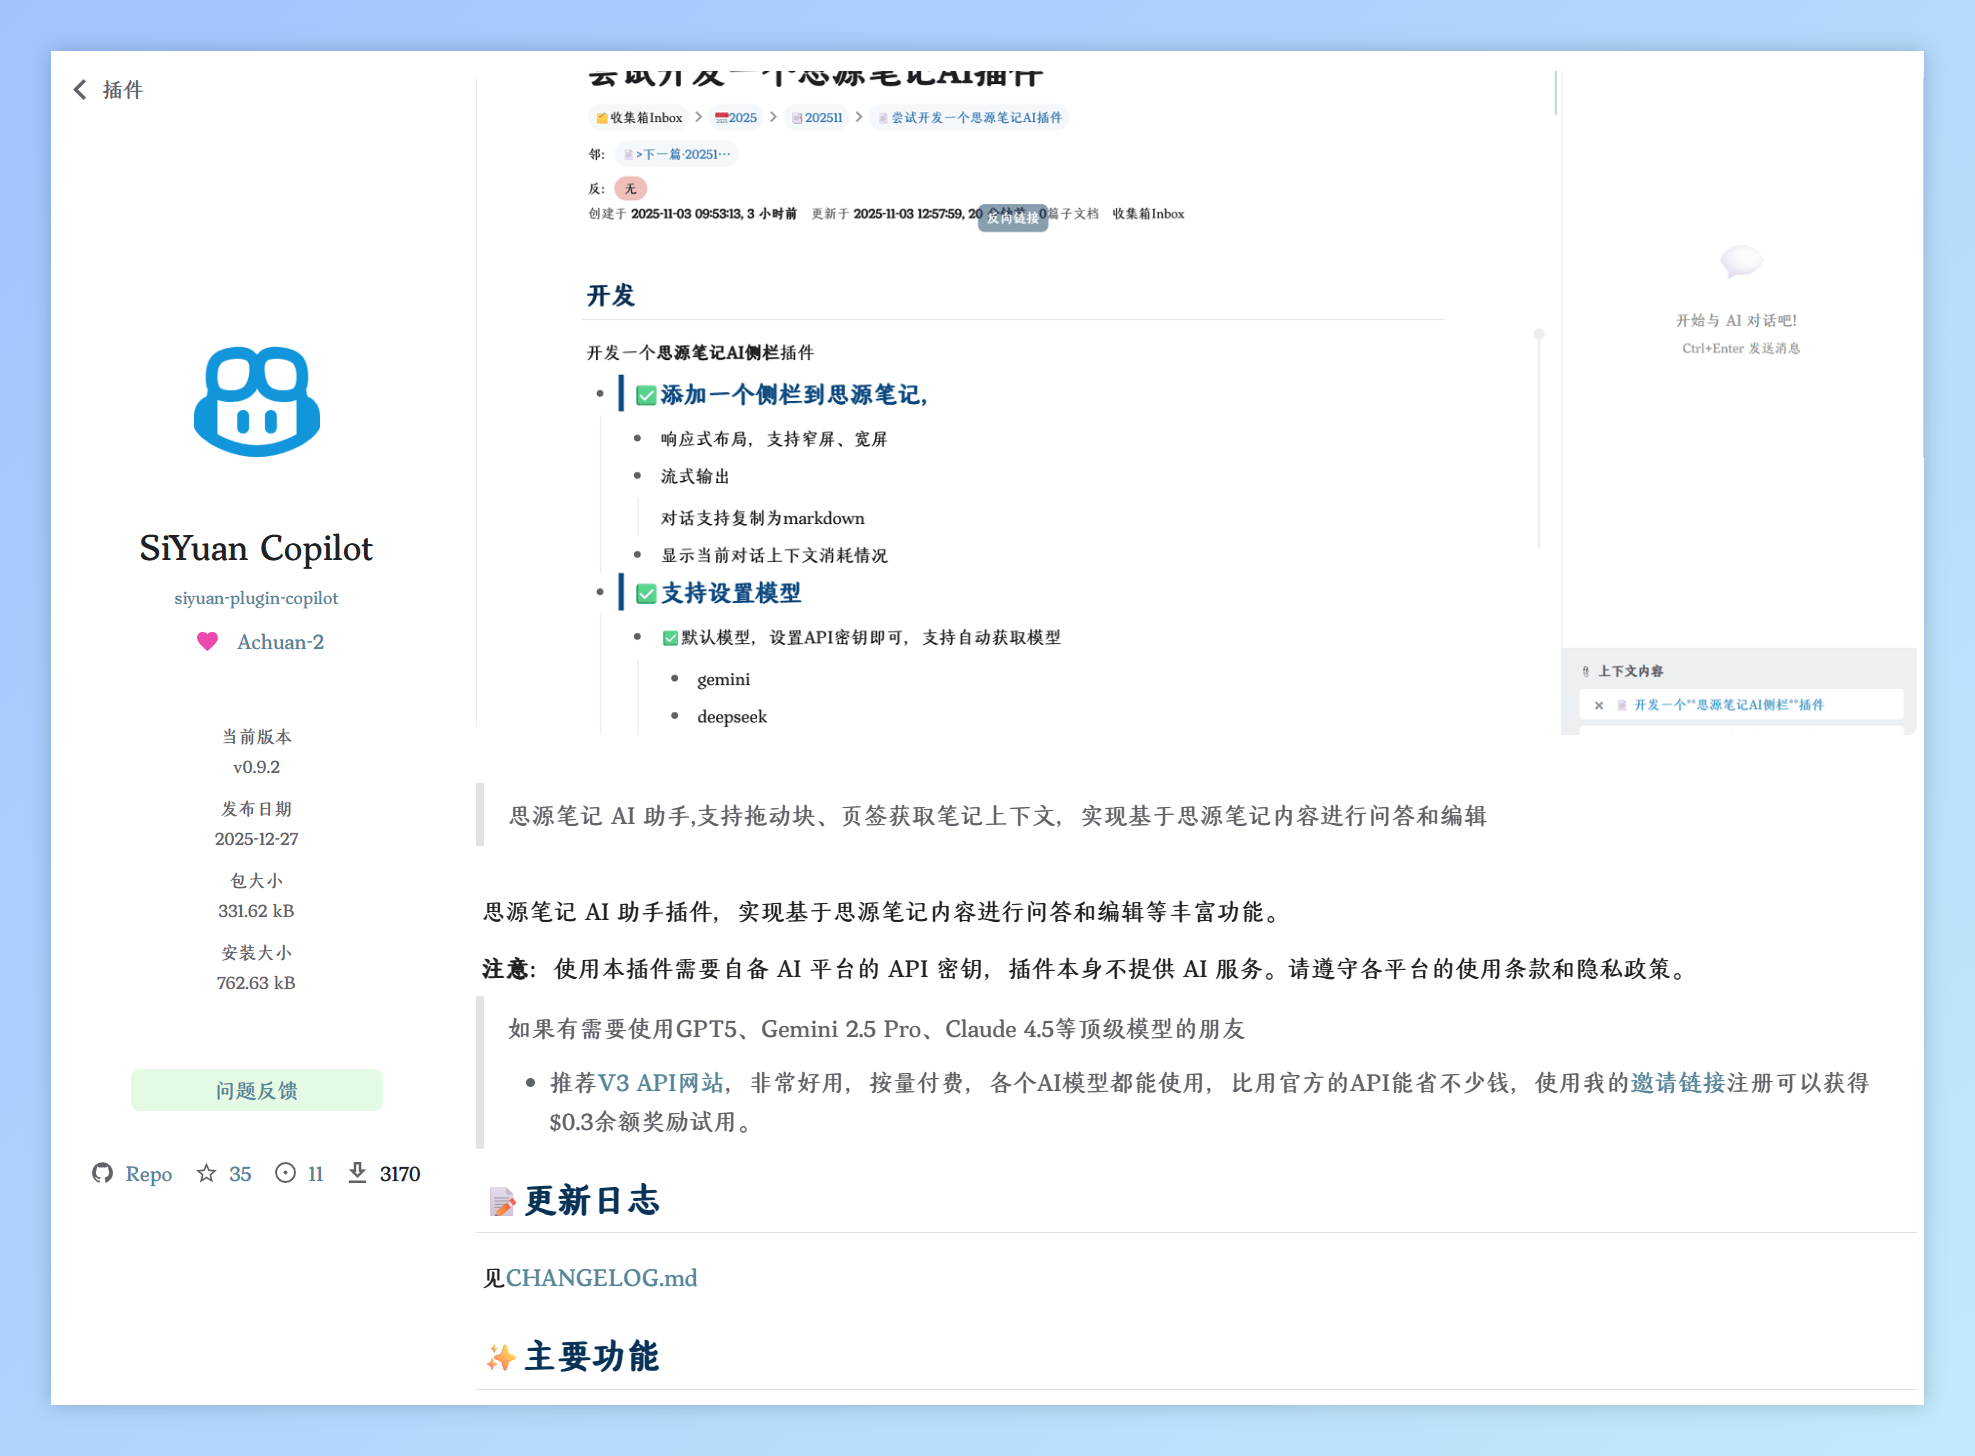1975x1456 pixels.
Task: Click the downloads arrow icon
Action: (x=357, y=1173)
